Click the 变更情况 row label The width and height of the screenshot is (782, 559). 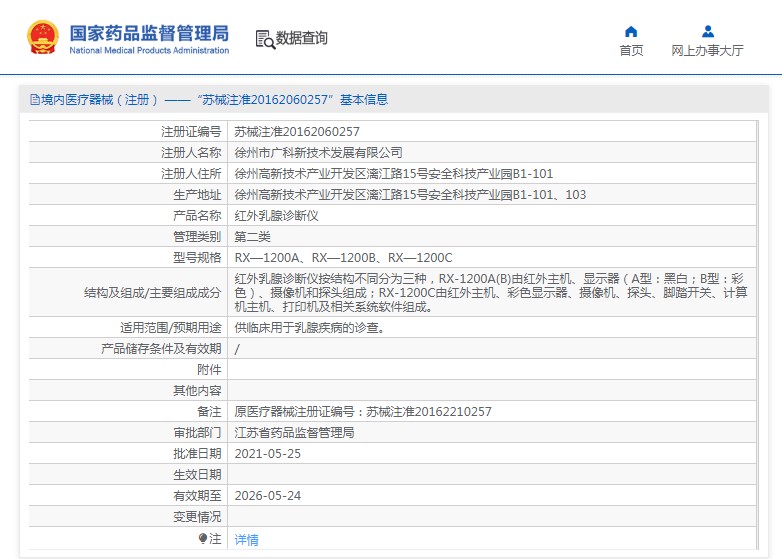point(197,517)
